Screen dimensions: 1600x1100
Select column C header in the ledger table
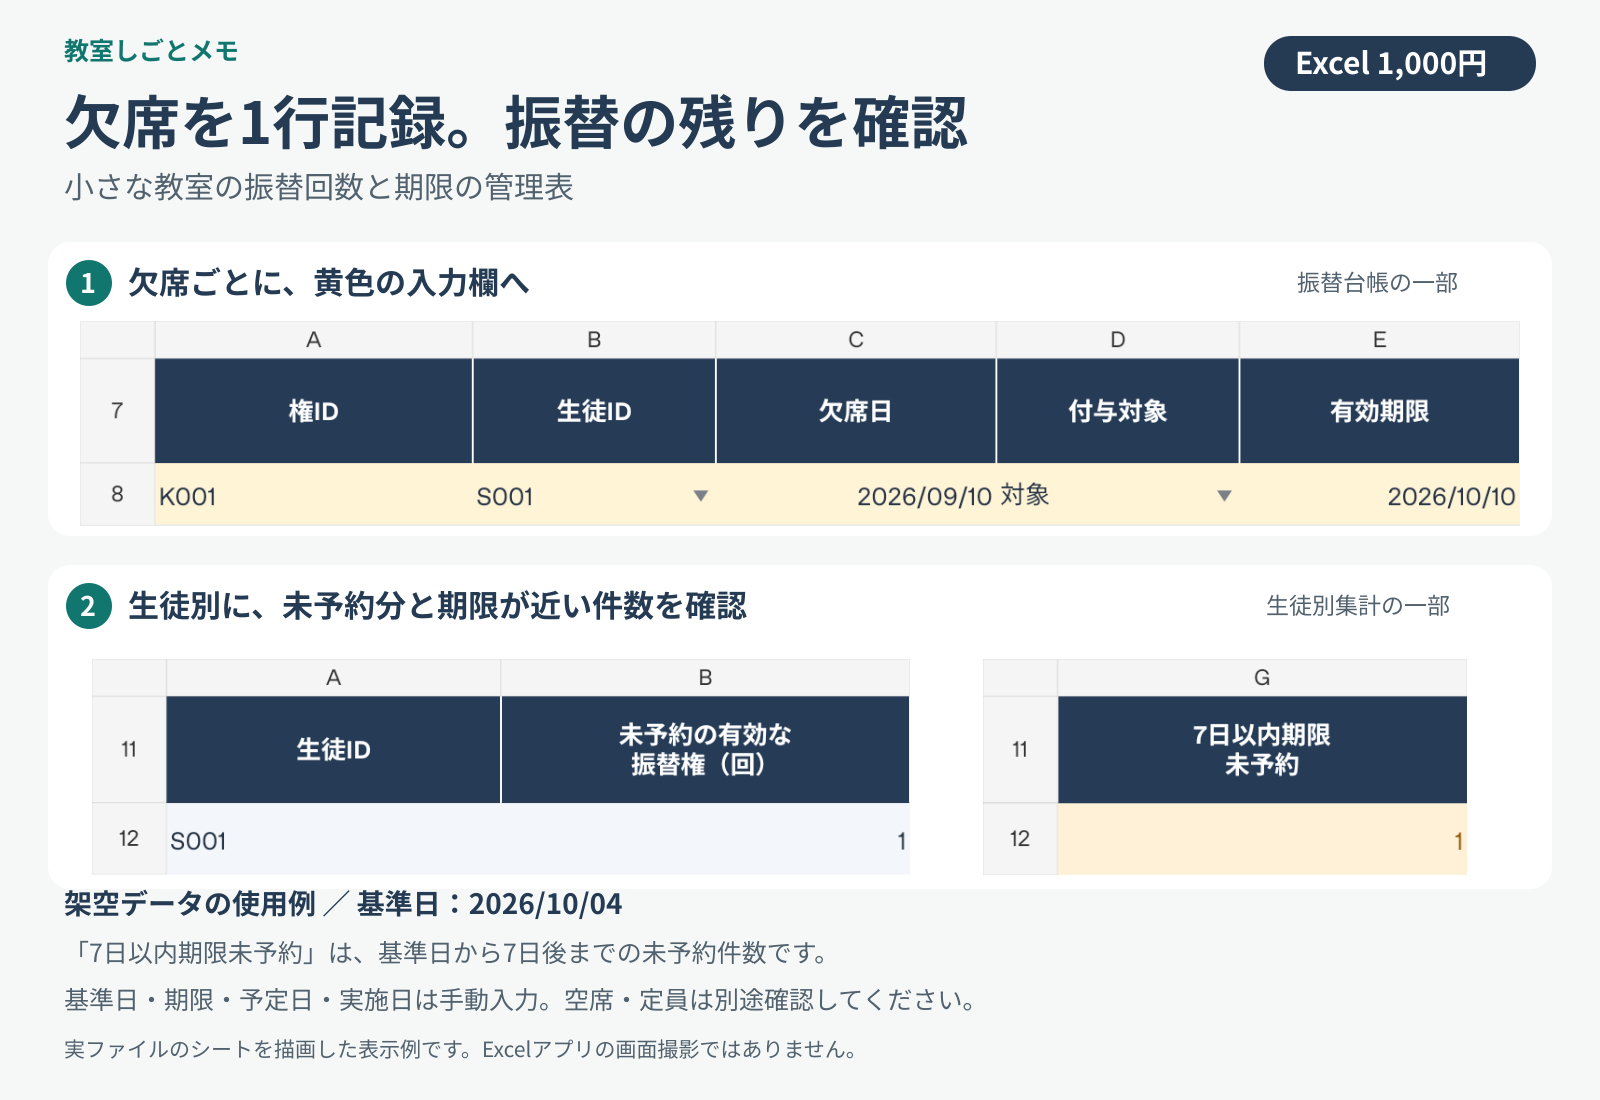point(856,340)
